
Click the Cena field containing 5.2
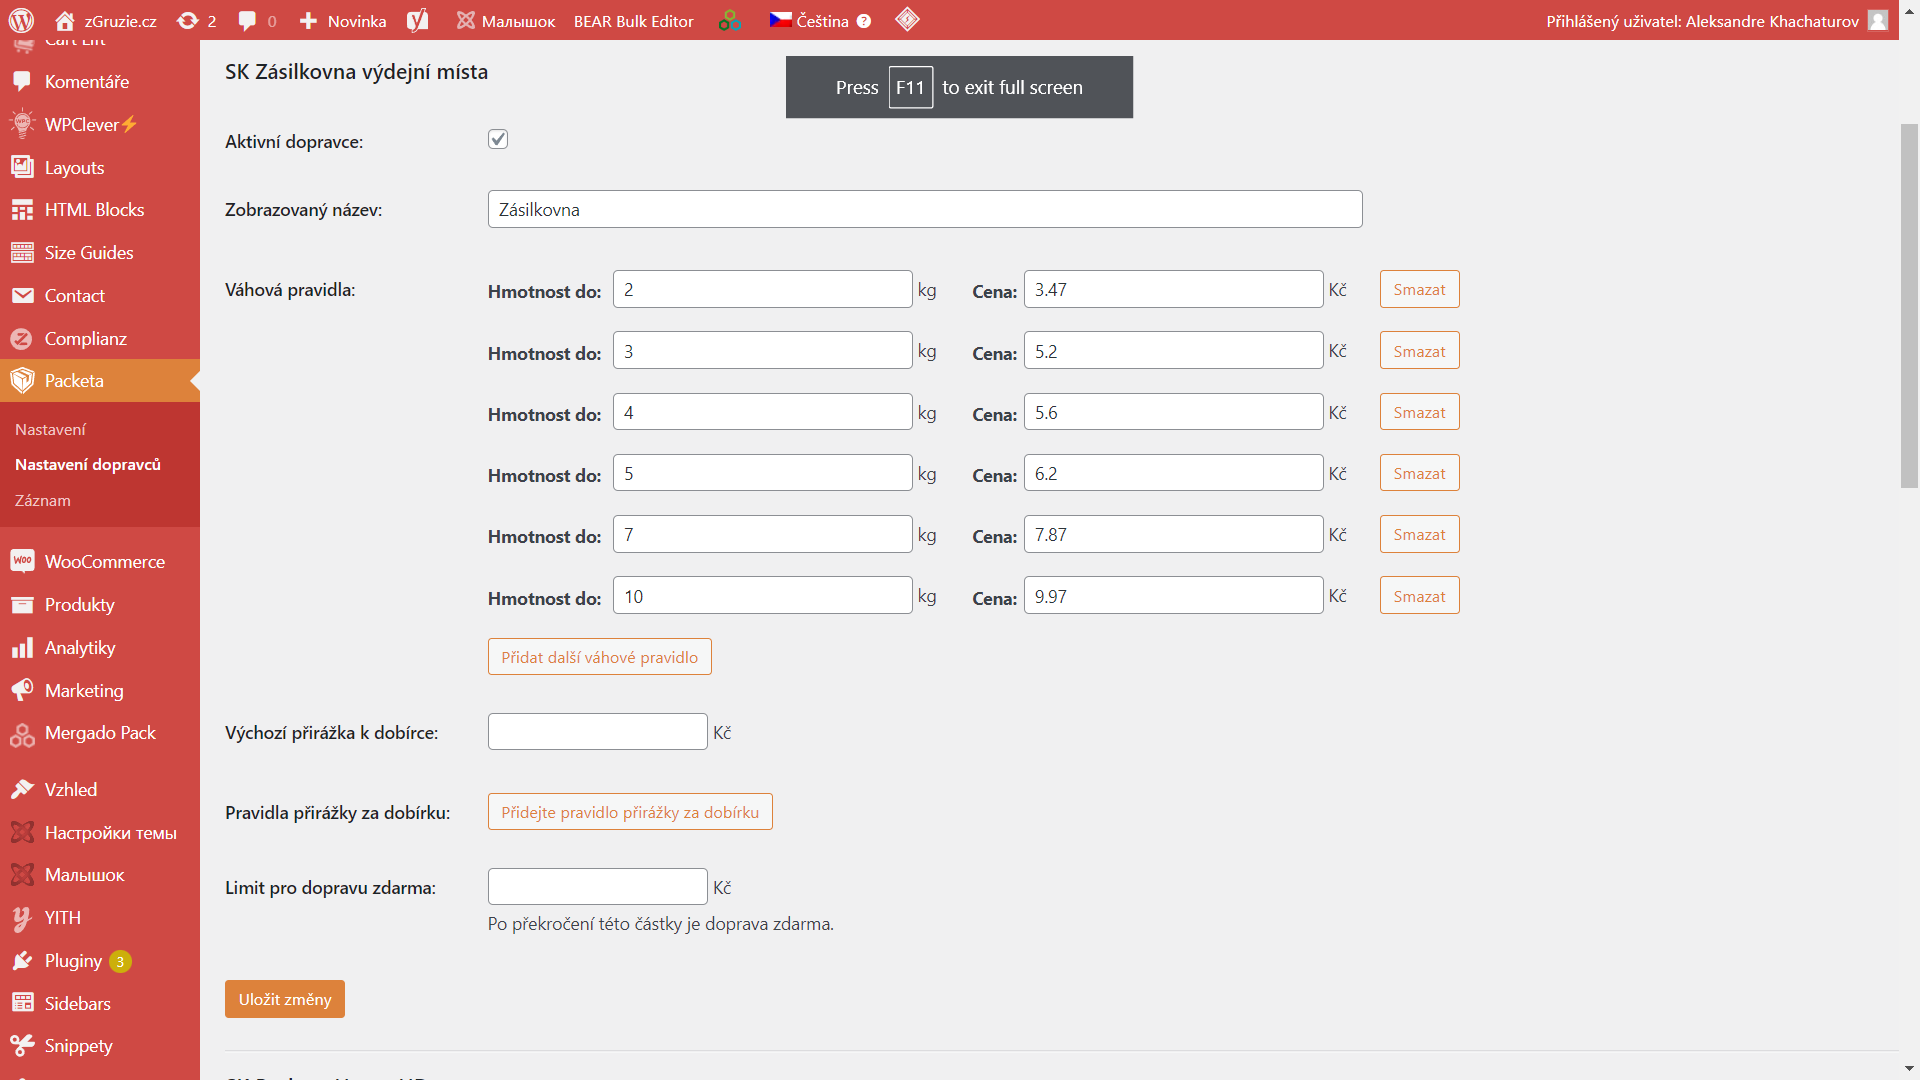point(1174,351)
